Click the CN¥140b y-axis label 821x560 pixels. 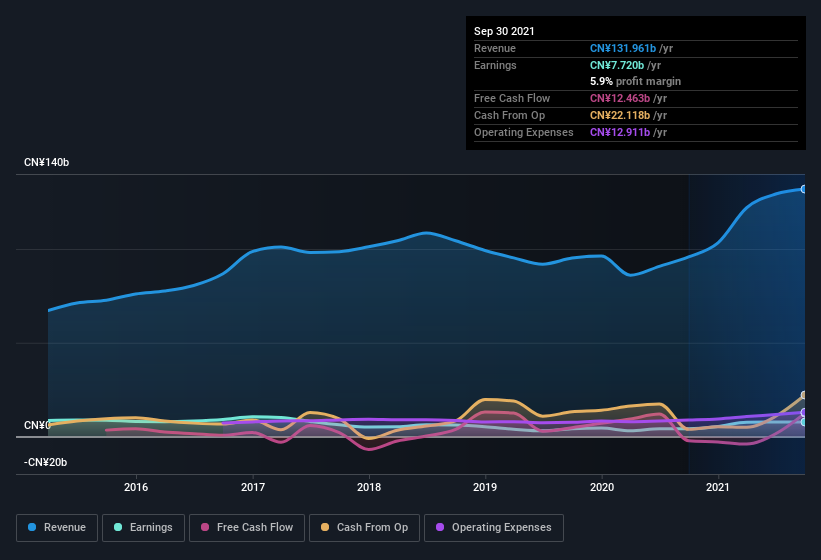47,162
